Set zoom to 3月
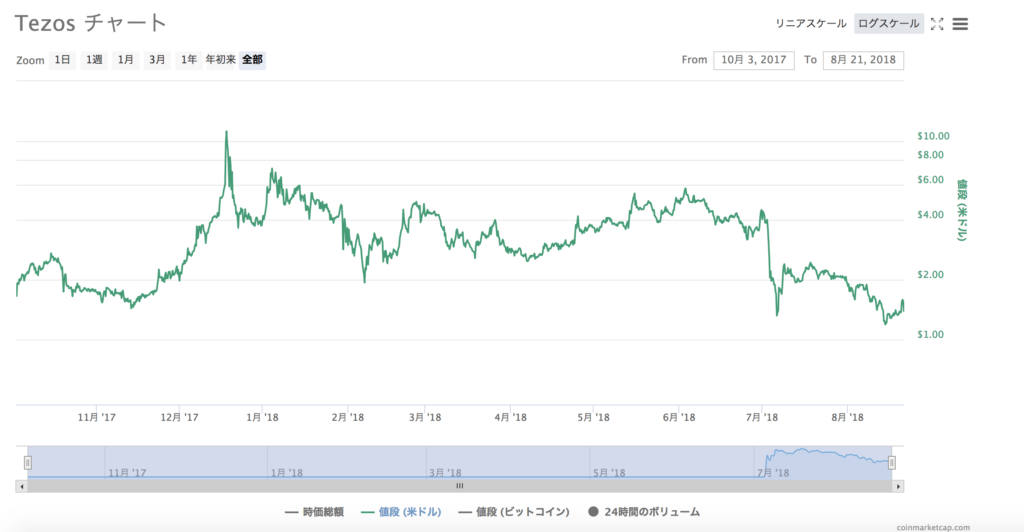This screenshot has height=532, width=1024. tap(157, 60)
